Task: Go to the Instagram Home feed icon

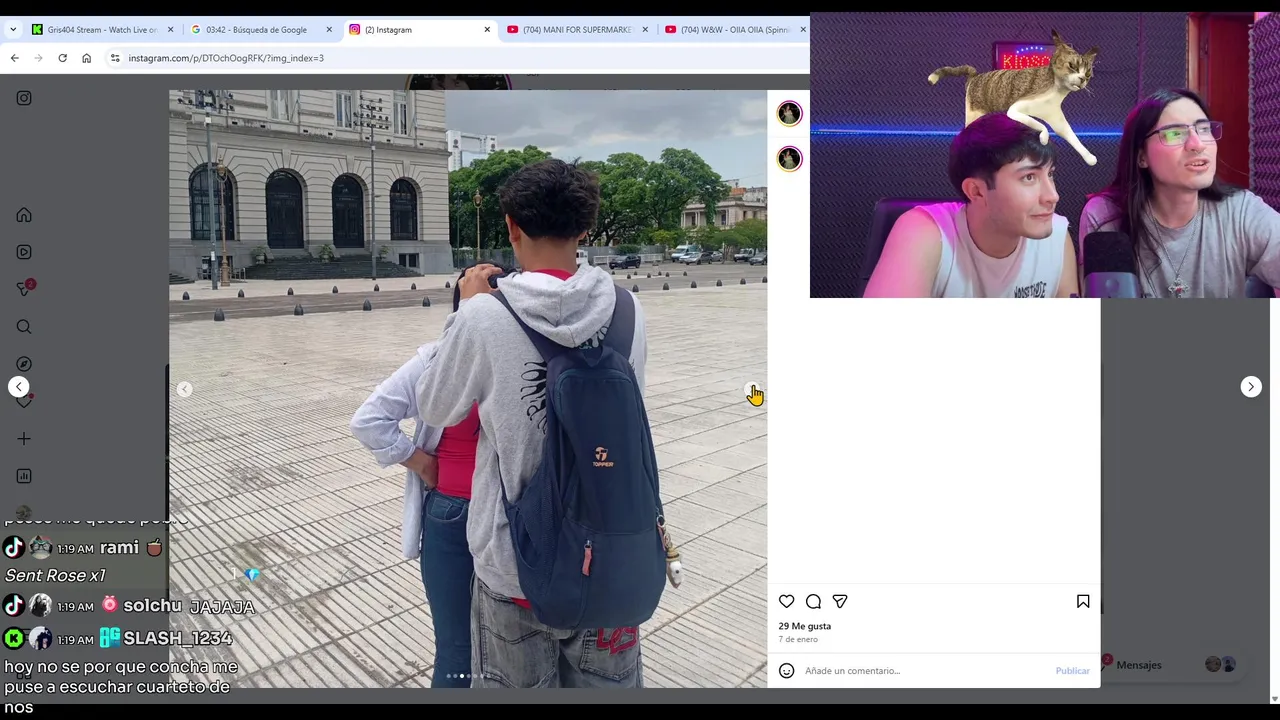Action: point(24,215)
